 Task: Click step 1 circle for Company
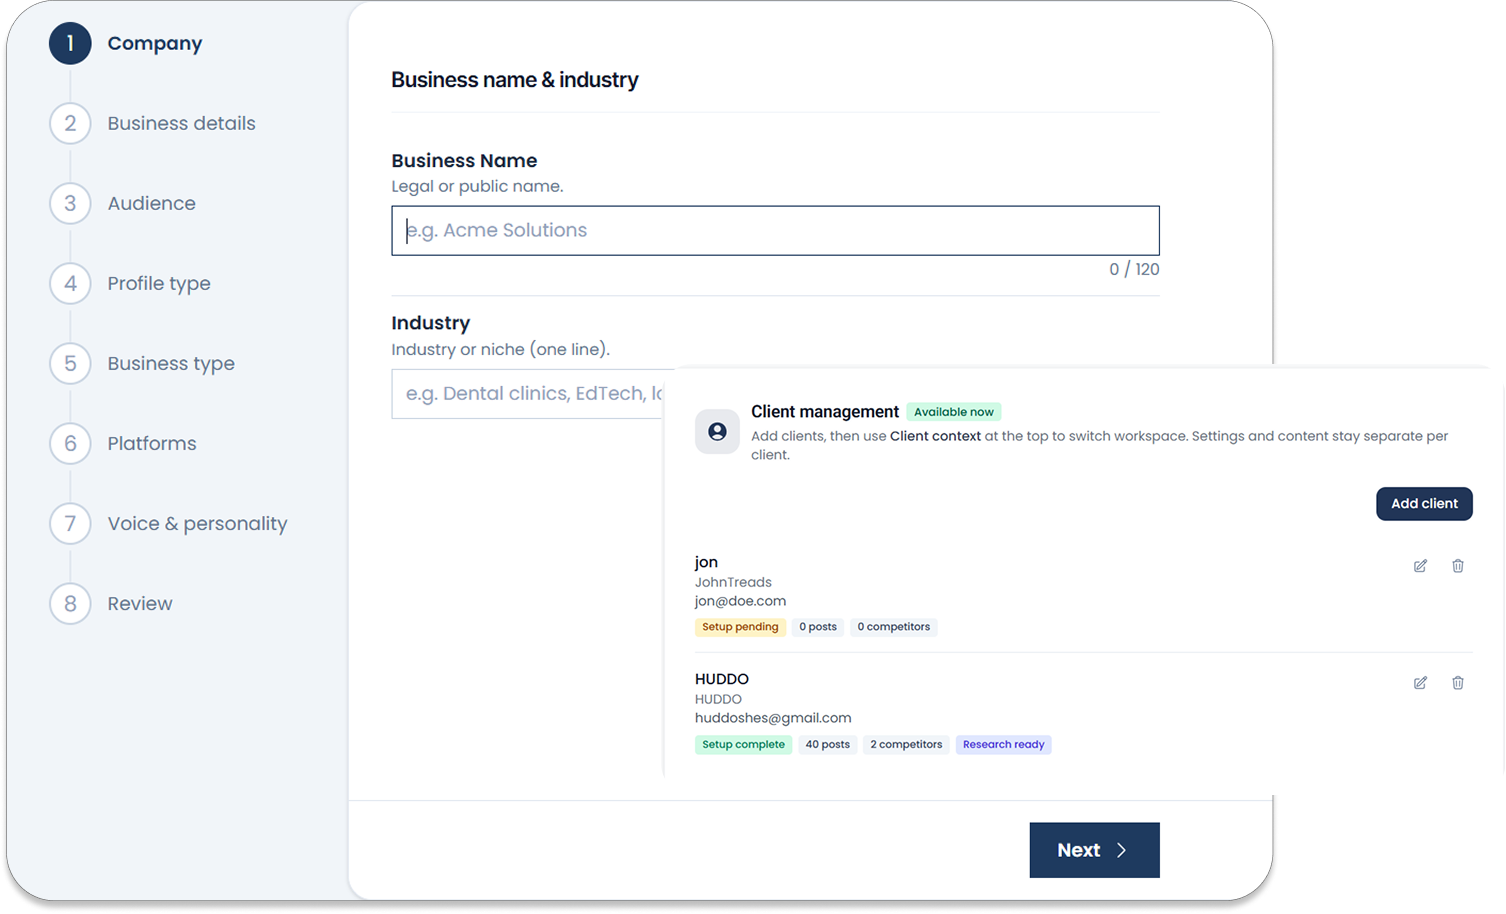(x=70, y=43)
